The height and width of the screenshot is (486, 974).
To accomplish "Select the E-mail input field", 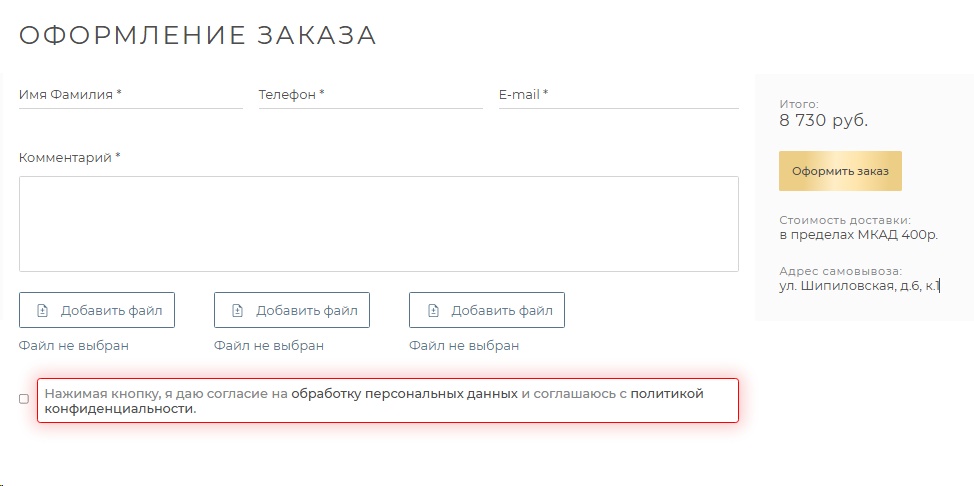I will [619, 95].
